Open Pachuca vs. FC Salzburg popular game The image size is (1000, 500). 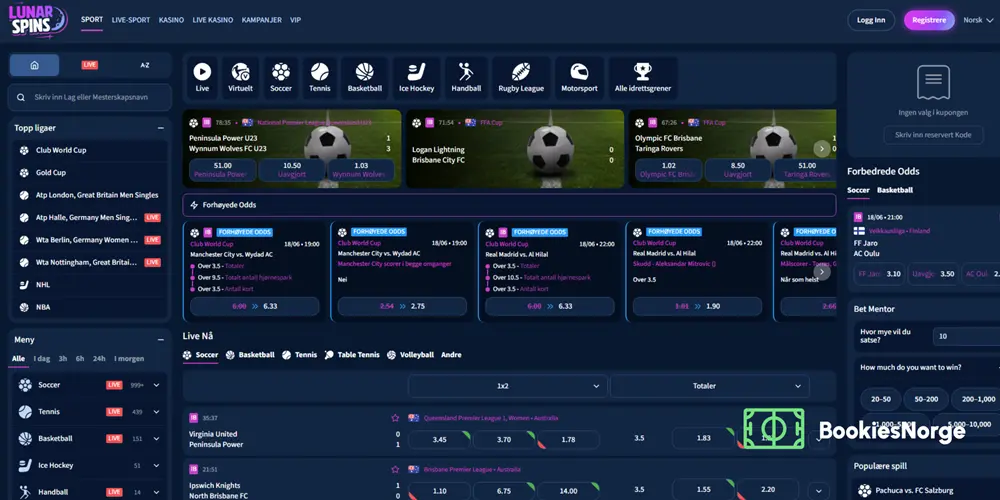[927, 490]
